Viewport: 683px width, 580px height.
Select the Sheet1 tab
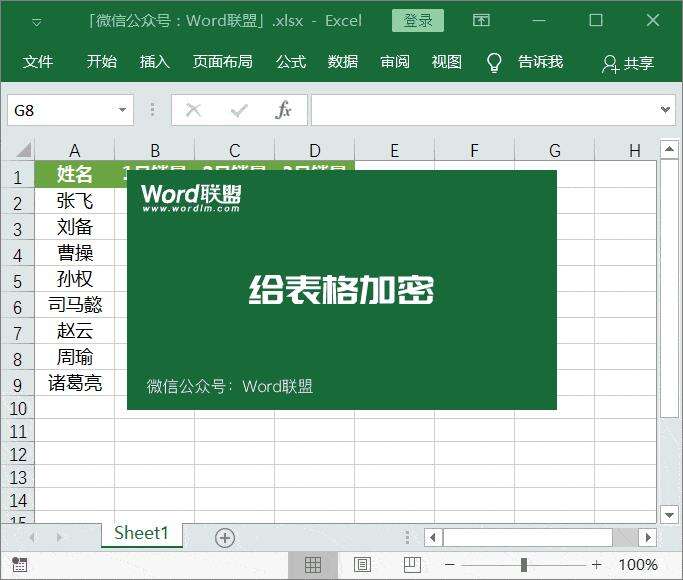pyautogui.click(x=141, y=533)
